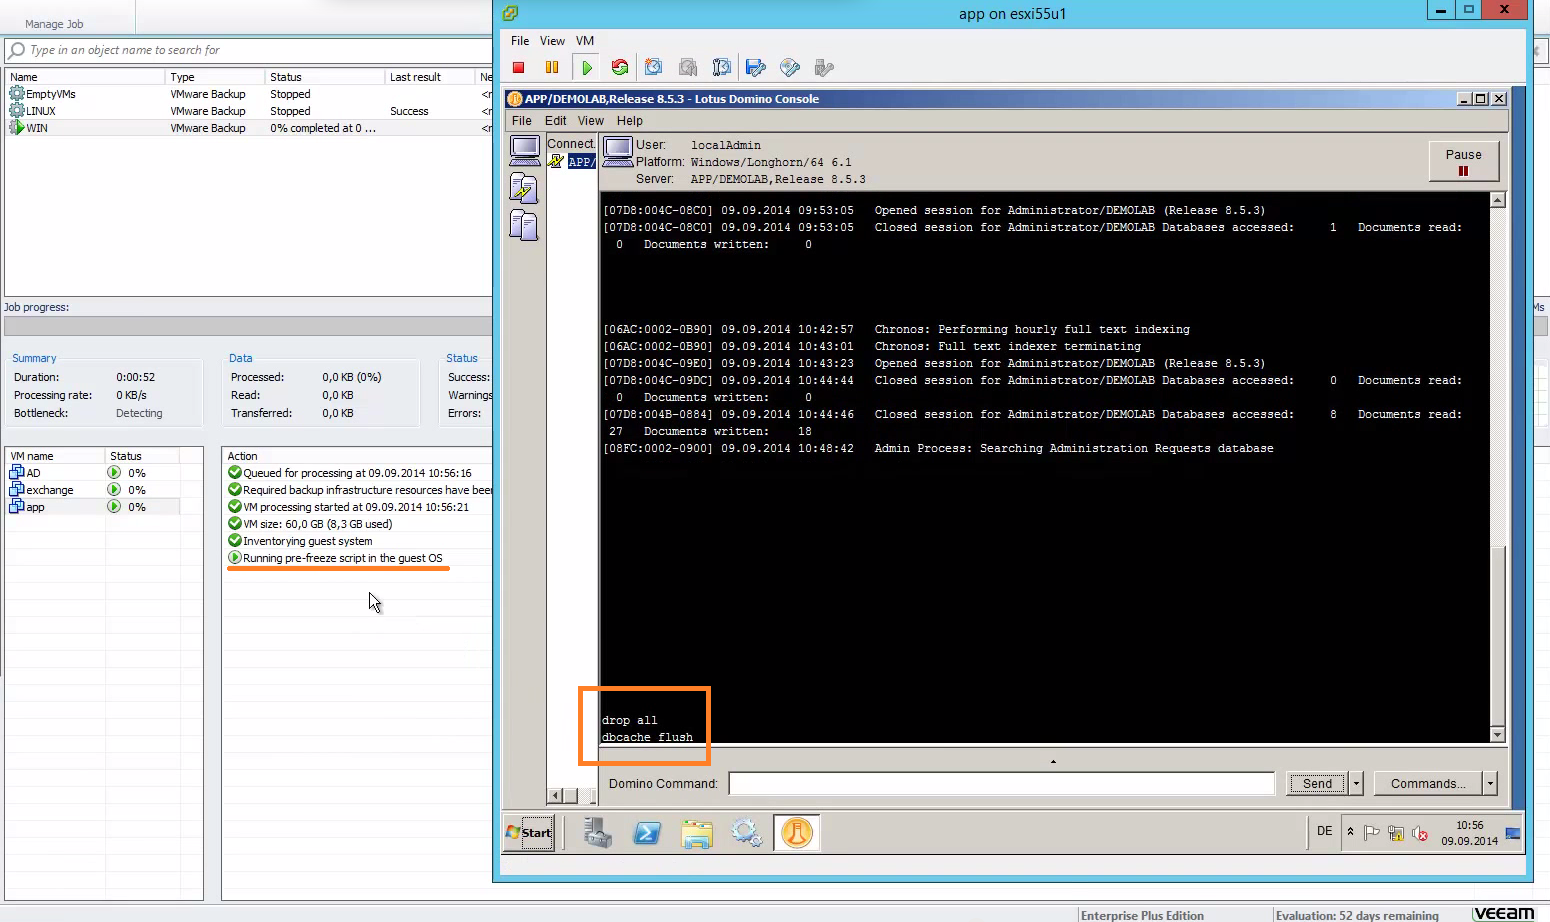Open View menu in Lotus Domino Console
1550x922 pixels.
[590, 121]
